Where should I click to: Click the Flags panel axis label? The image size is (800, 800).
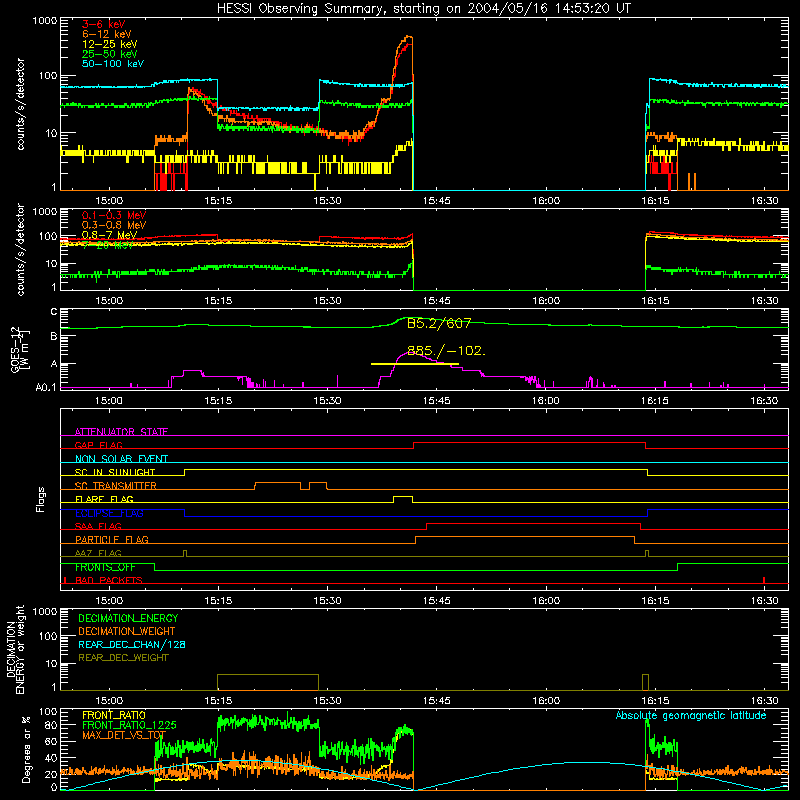click(x=40, y=499)
